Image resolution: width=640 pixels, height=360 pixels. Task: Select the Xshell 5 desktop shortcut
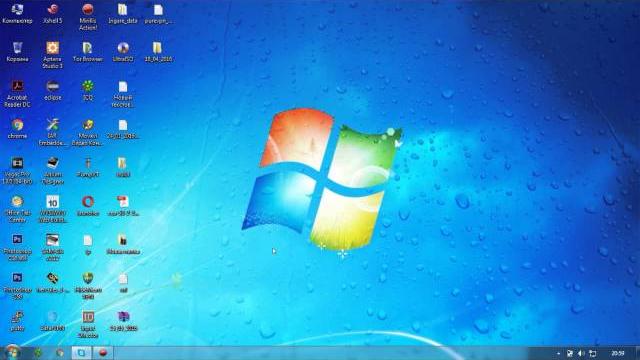53,13
